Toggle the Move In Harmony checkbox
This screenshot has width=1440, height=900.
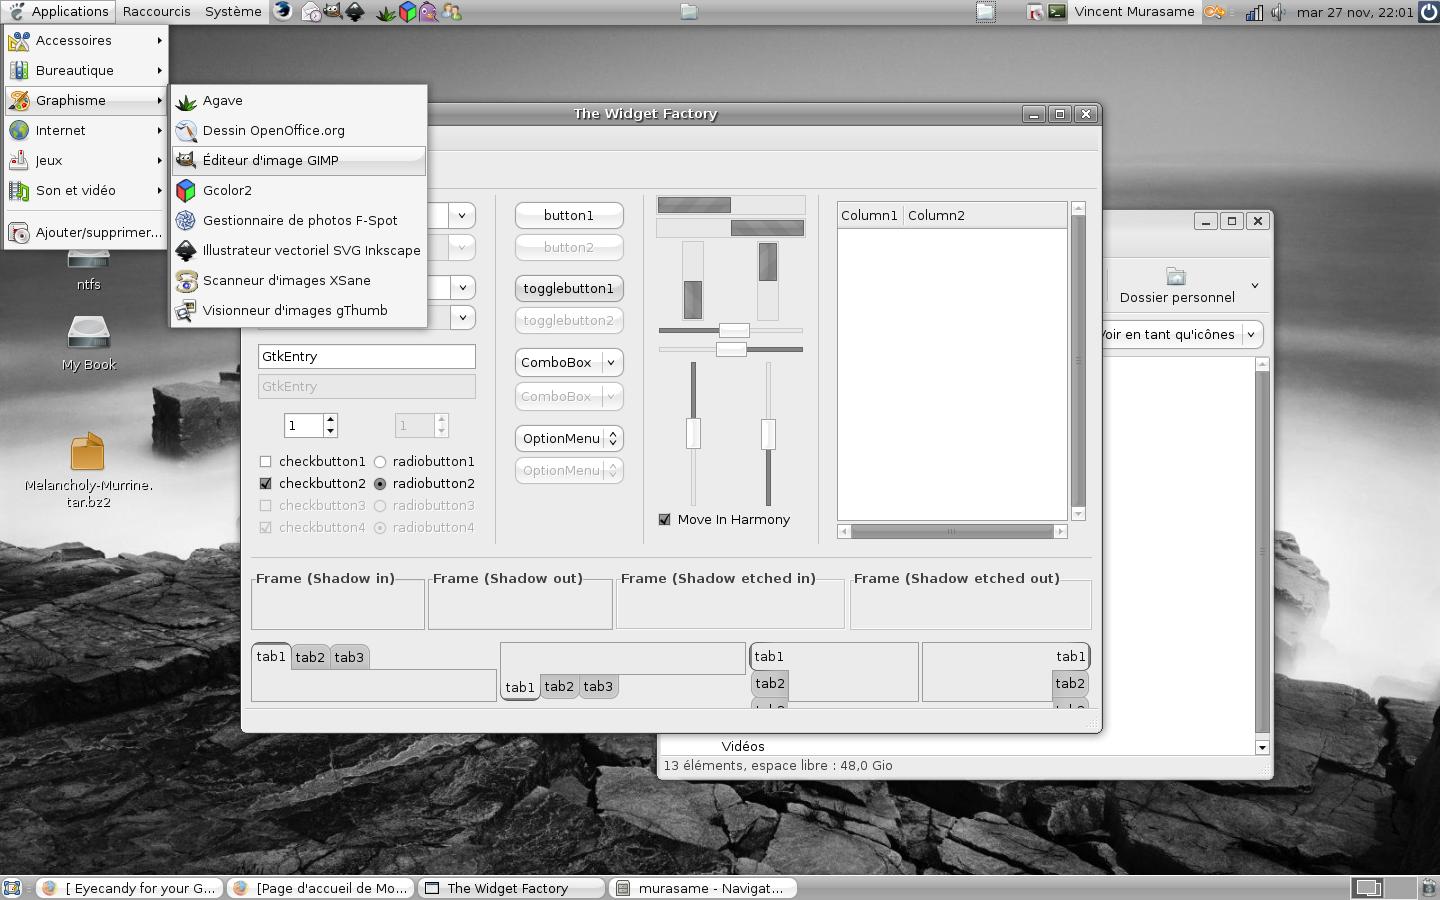[x=665, y=520]
